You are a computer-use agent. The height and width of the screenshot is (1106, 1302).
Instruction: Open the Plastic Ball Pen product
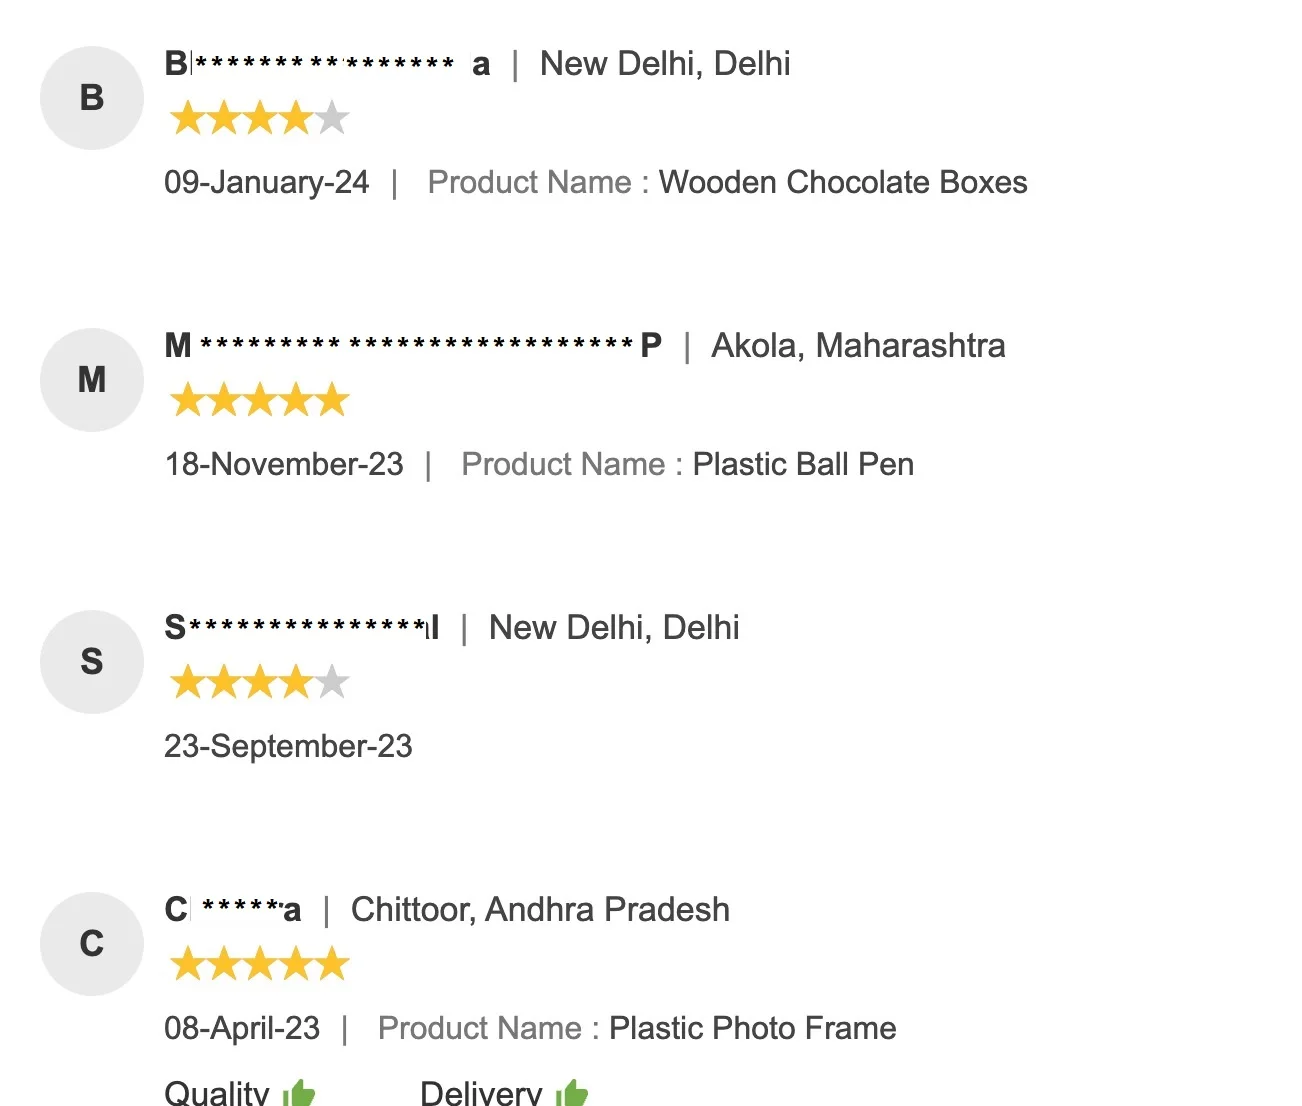(803, 465)
